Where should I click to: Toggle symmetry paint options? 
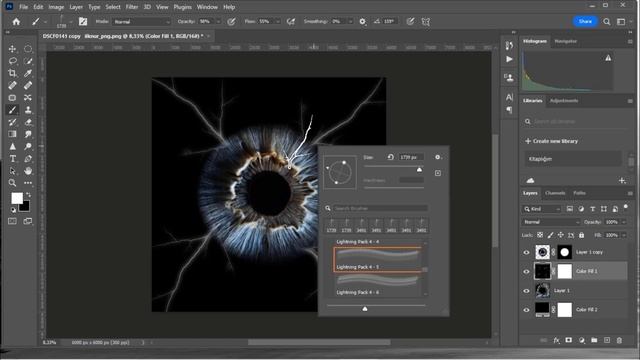point(426,22)
